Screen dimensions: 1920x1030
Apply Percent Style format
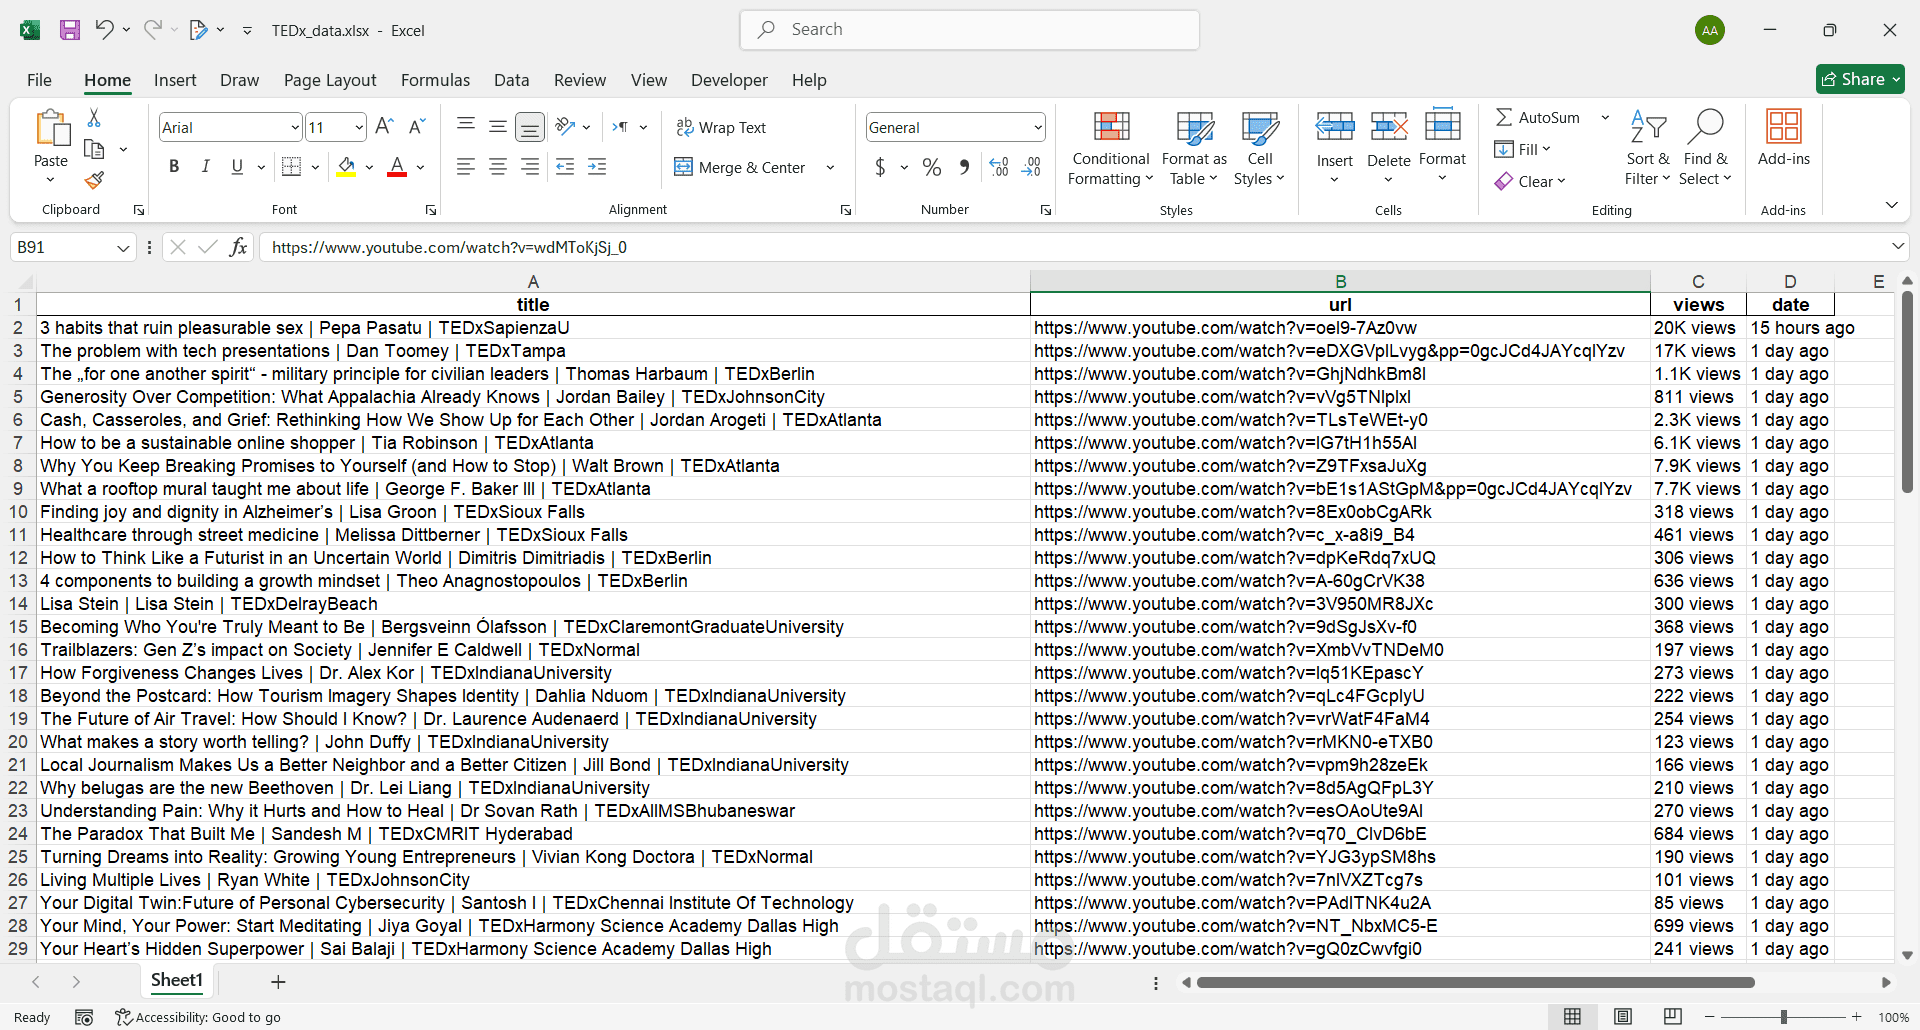click(932, 167)
